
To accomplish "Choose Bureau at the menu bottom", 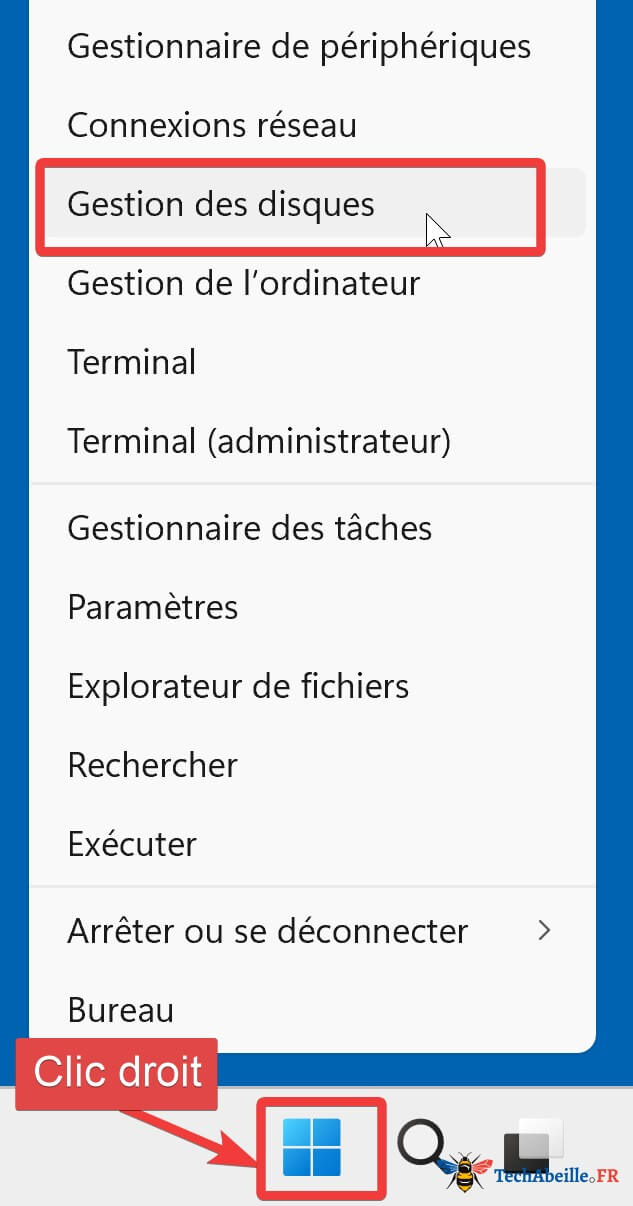I will pyautogui.click(x=120, y=1010).
